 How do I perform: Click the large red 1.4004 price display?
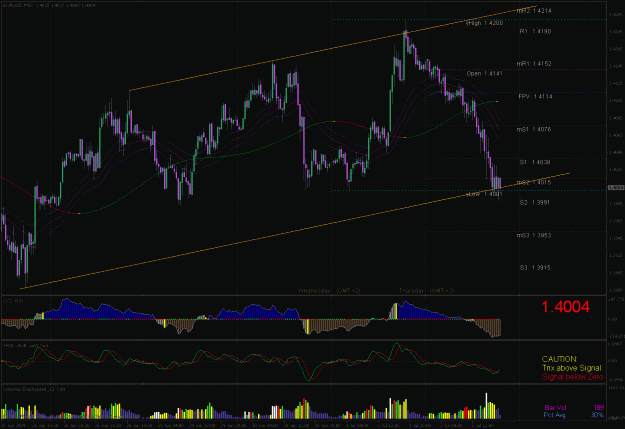pyautogui.click(x=565, y=307)
